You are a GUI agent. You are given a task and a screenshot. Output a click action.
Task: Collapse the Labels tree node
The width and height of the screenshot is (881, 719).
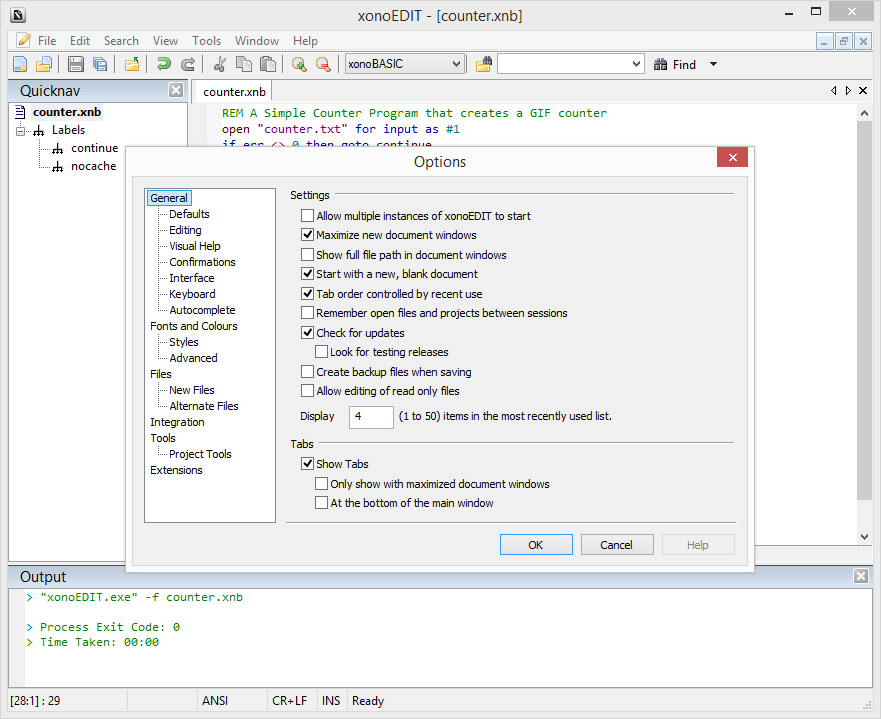(x=20, y=131)
